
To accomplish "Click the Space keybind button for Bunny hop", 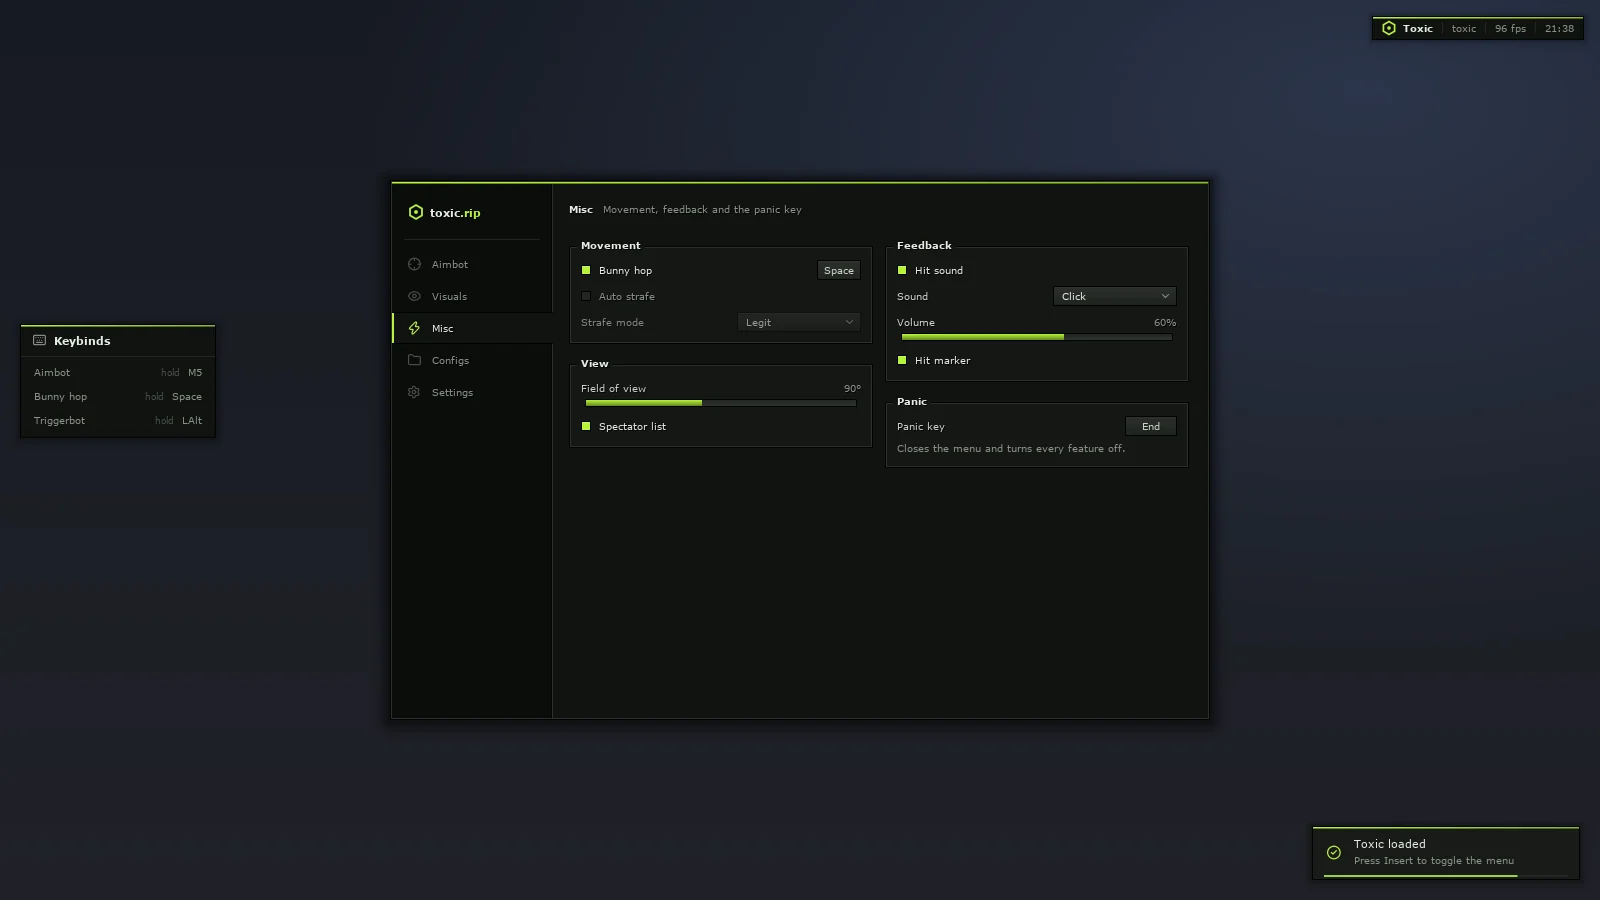I will [839, 270].
